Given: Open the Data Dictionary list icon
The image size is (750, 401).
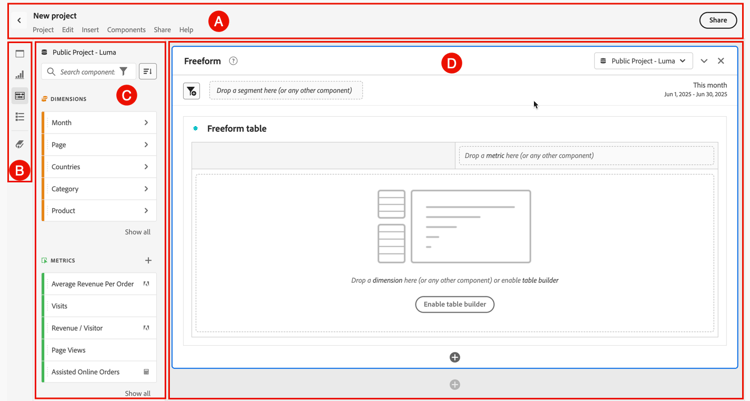Looking at the screenshot, I should [20, 116].
